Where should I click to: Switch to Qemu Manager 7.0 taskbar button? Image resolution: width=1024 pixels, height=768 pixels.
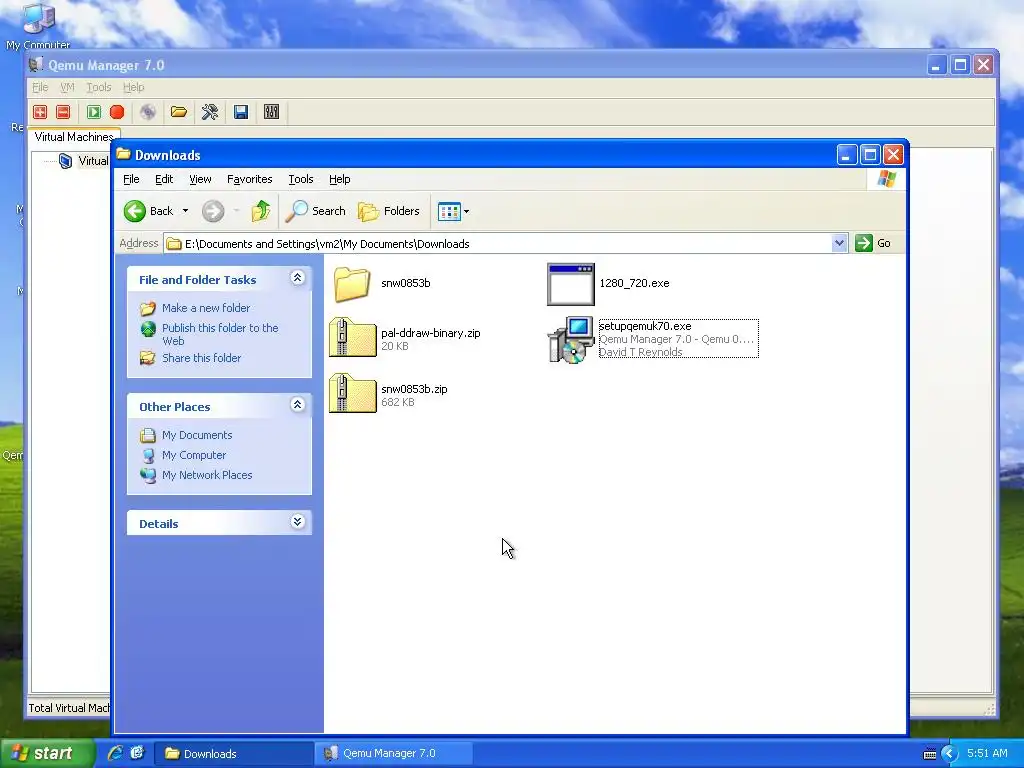(x=392, y=753)
